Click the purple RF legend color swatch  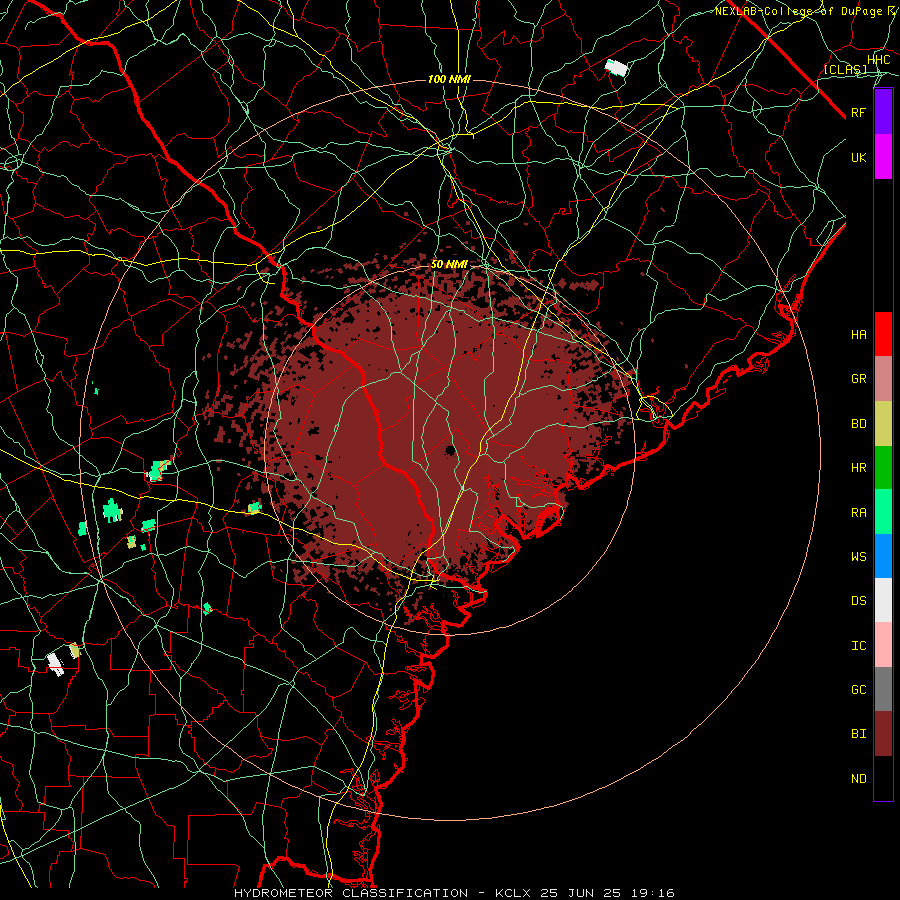pos(883,112)
